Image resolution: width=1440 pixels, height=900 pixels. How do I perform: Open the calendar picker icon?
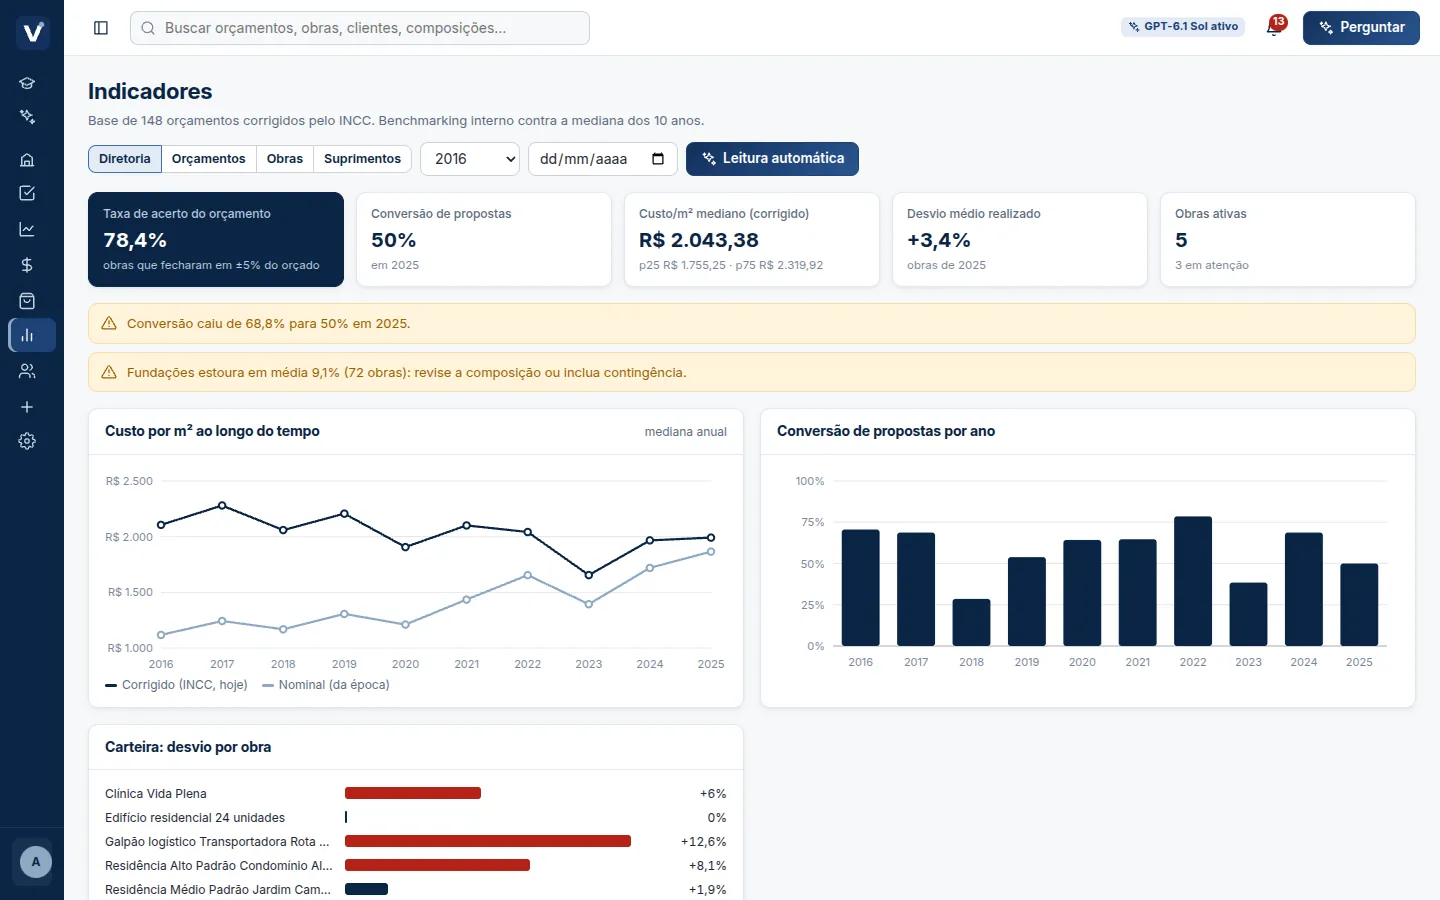(x=658, y=159)
